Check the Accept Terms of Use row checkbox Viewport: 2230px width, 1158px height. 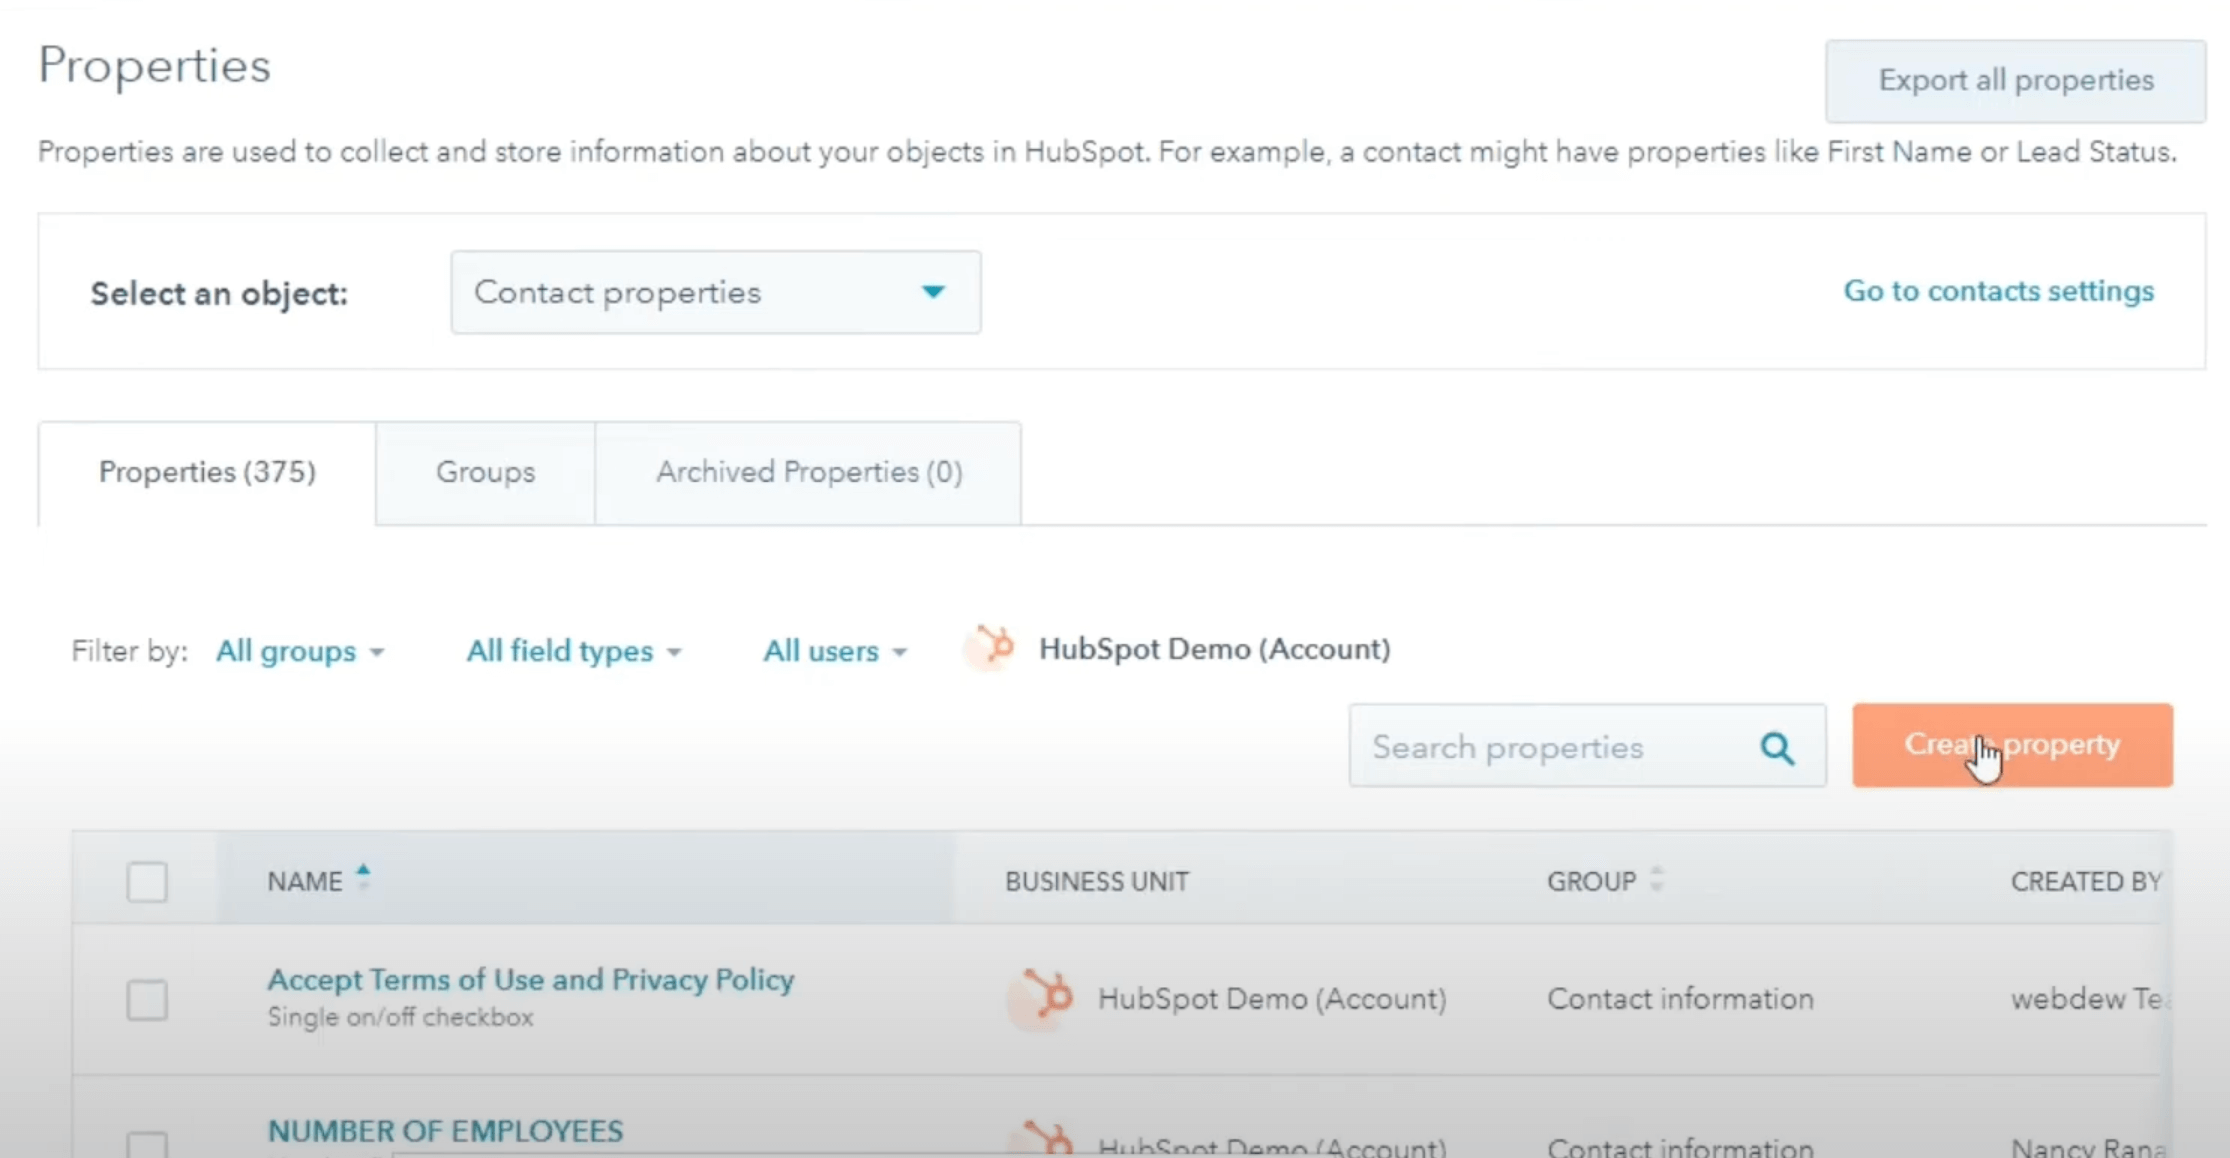click(x=147, y=999)
